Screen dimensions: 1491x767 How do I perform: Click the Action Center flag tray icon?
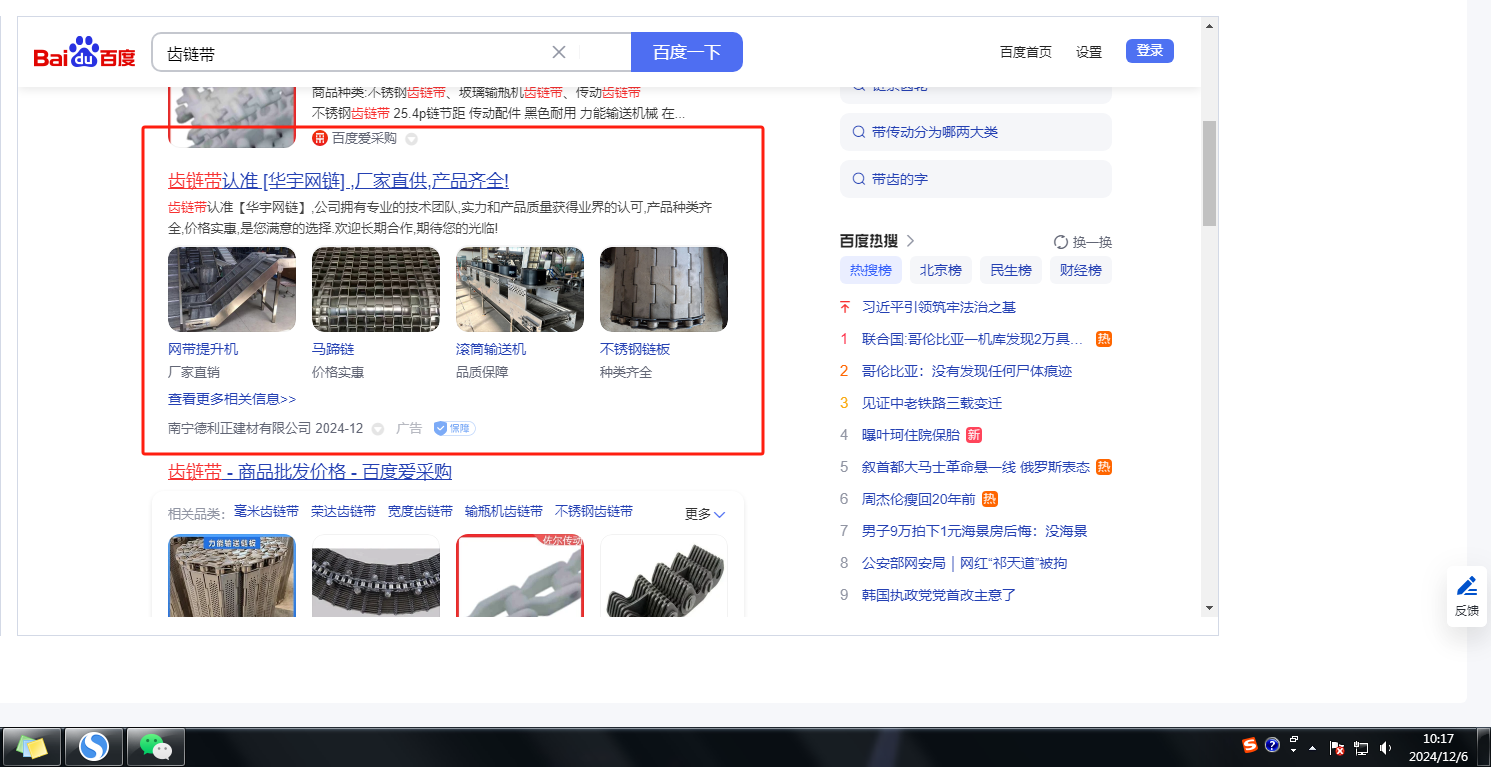tap(1337, 747)
